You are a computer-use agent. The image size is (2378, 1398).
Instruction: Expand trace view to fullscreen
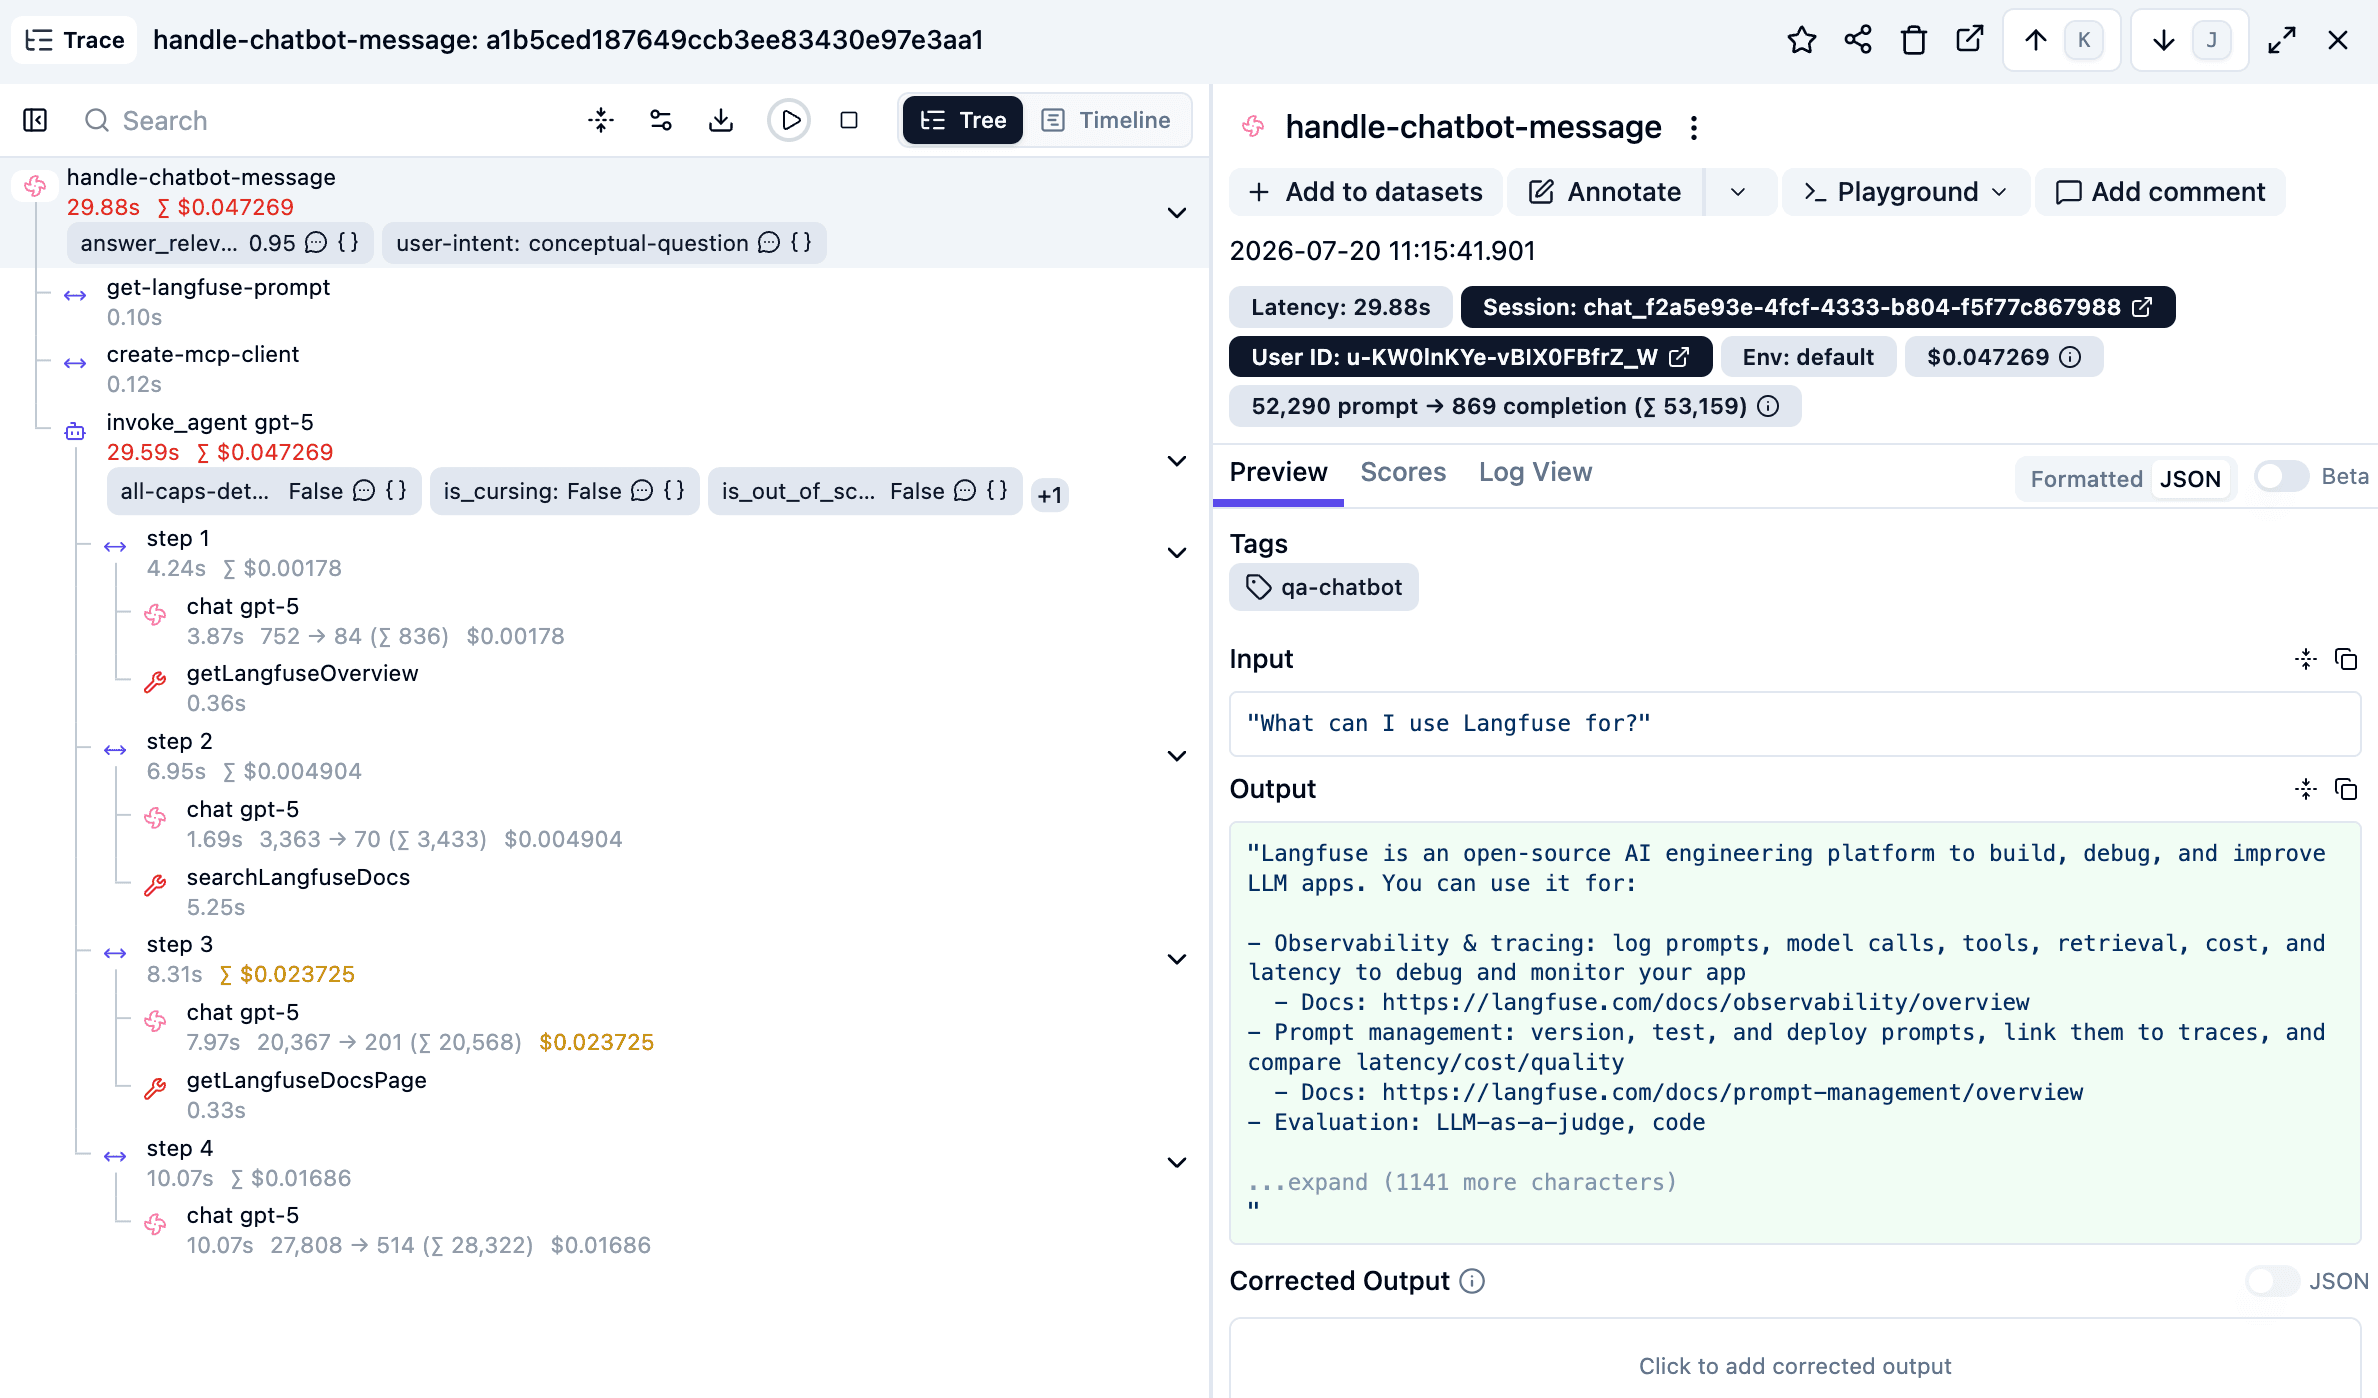(2282, 40)
